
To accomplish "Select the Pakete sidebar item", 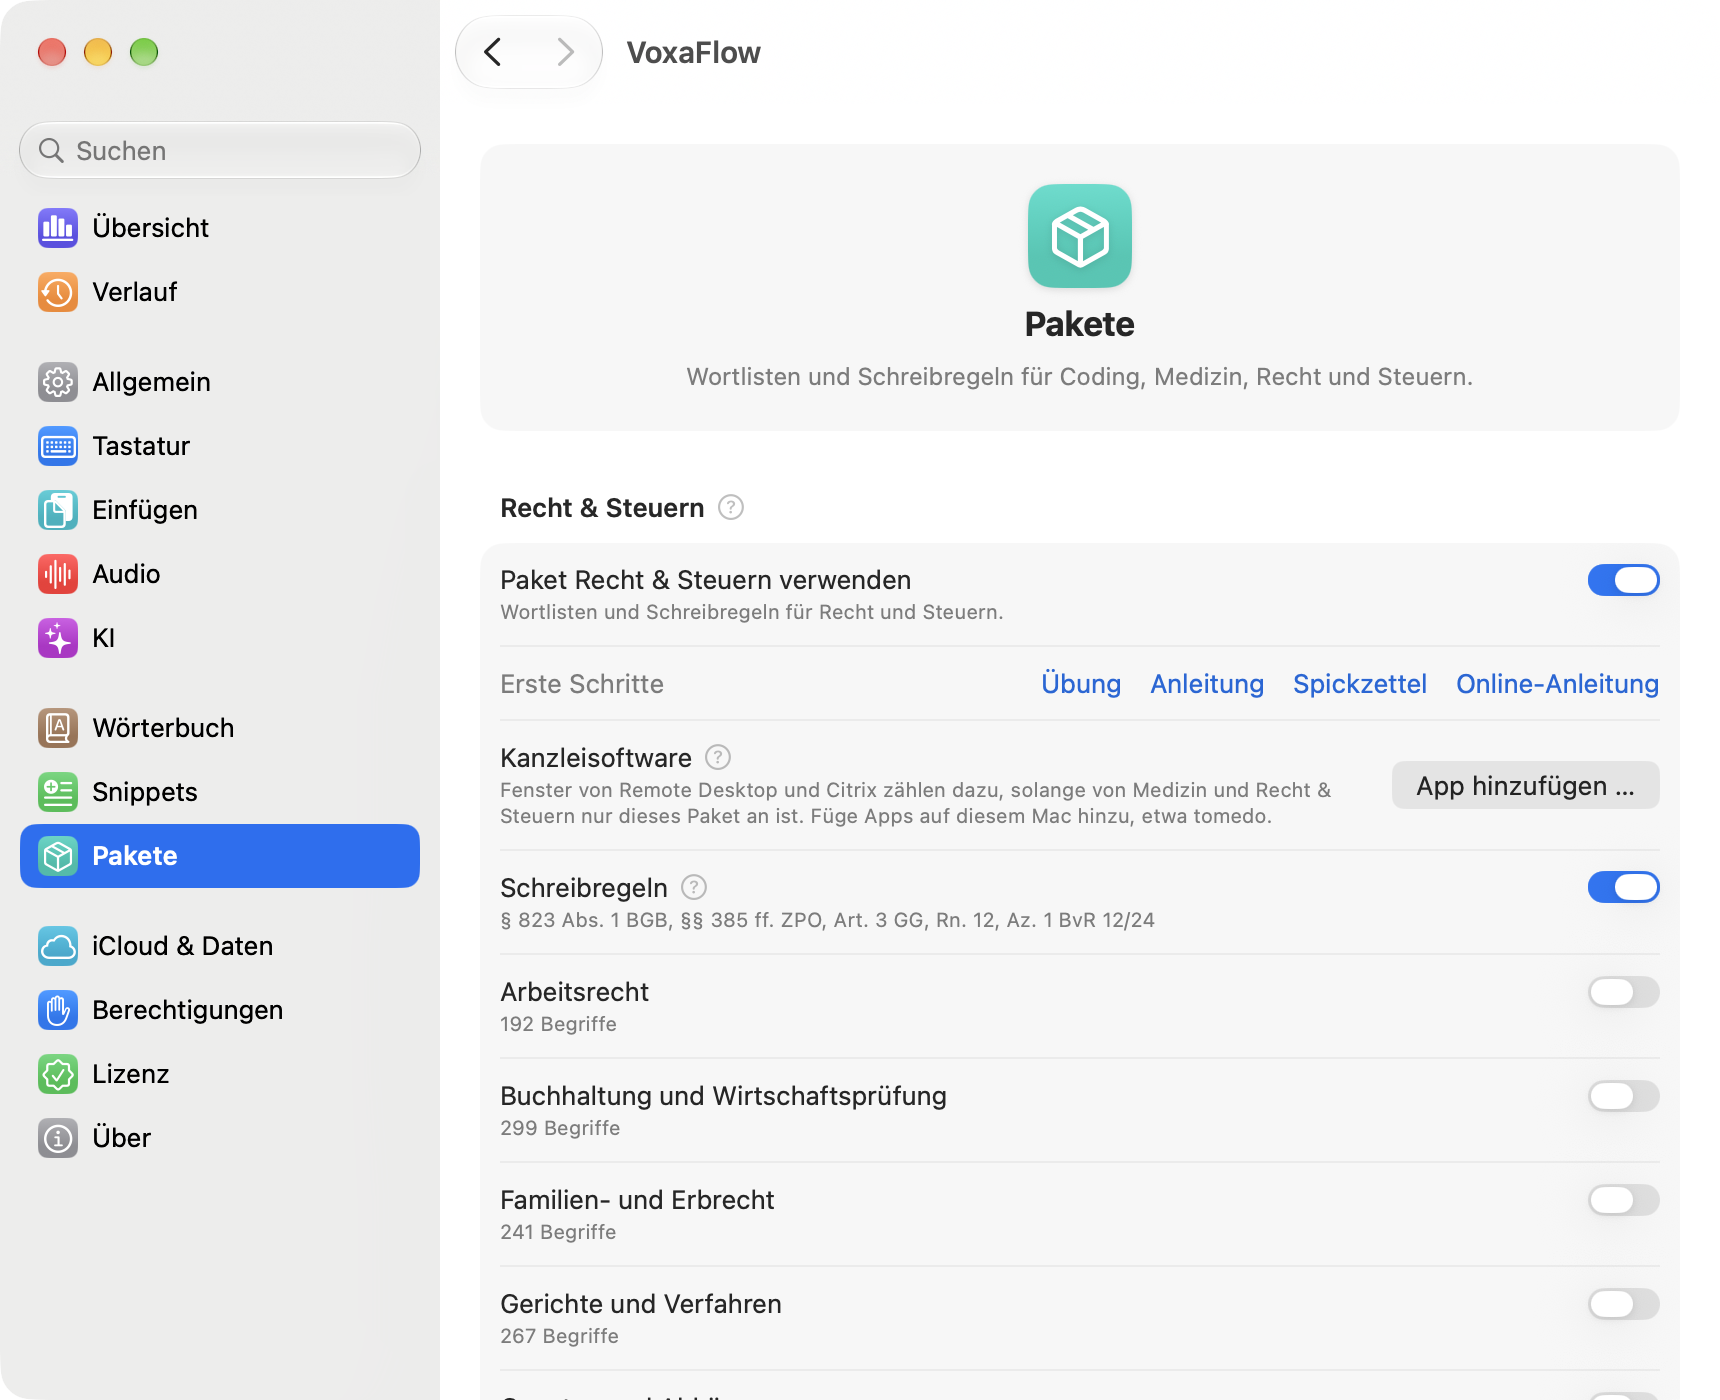I will [x=220, y=856].
